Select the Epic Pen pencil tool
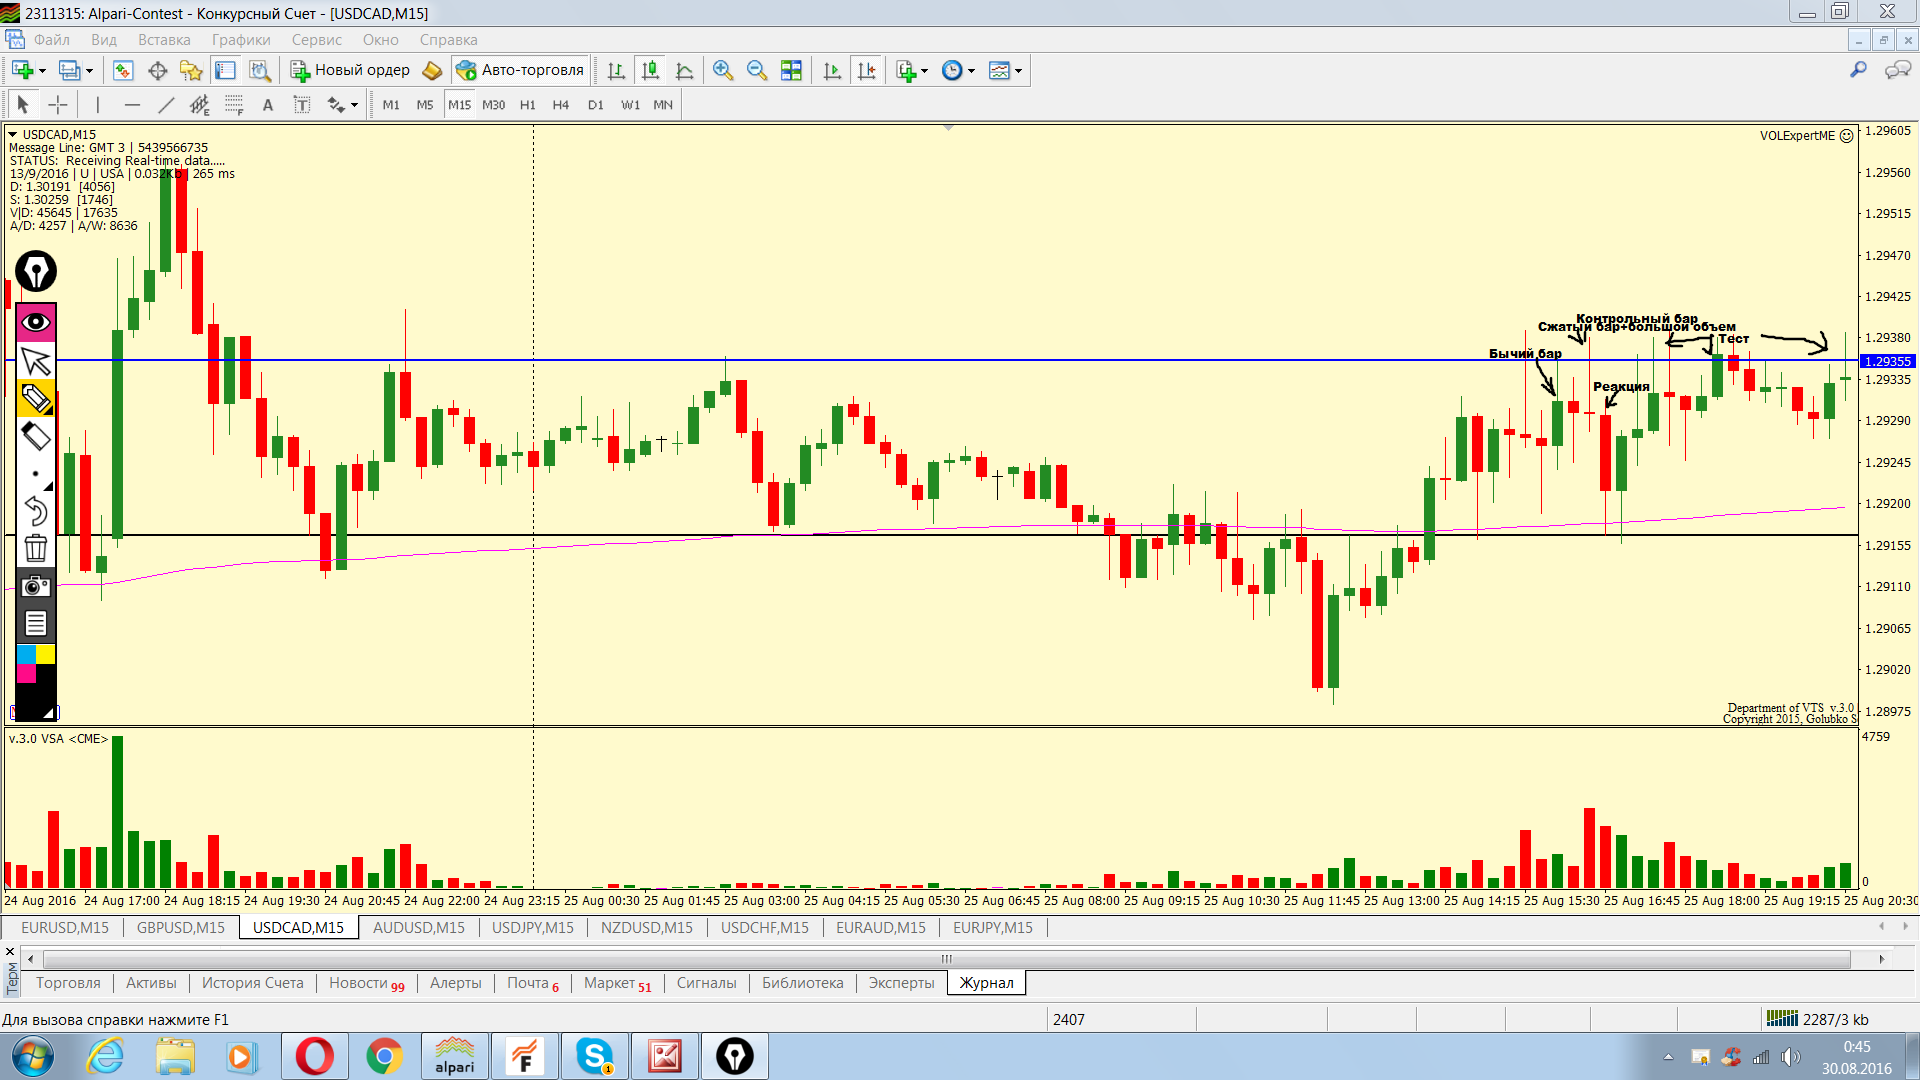Viewport: 1920px width, 1080px height. (36, 398)
